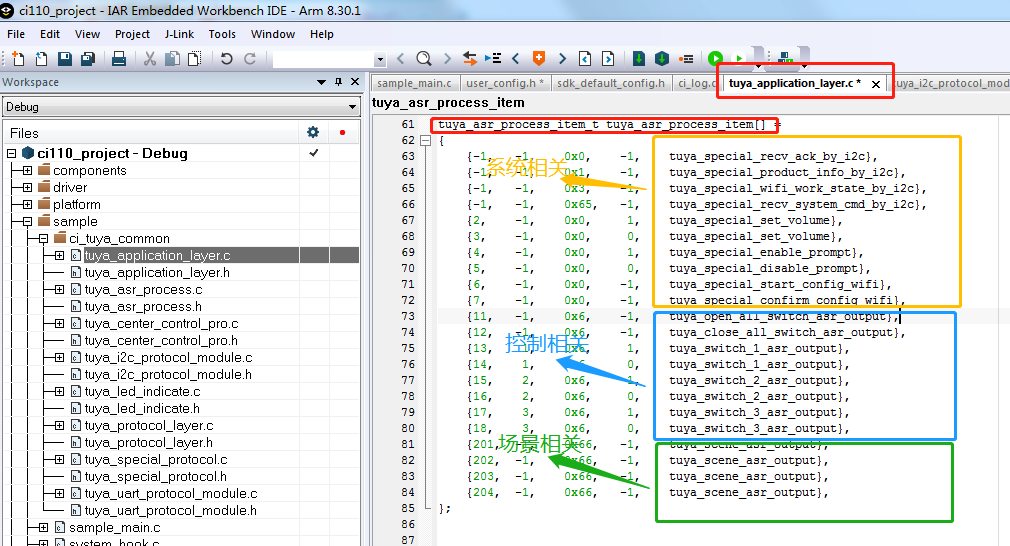The height and width of the screenshot is (546, 1010).
Task: Collapse the ci_tuya_common folder
Action: [x=43, y=238]
